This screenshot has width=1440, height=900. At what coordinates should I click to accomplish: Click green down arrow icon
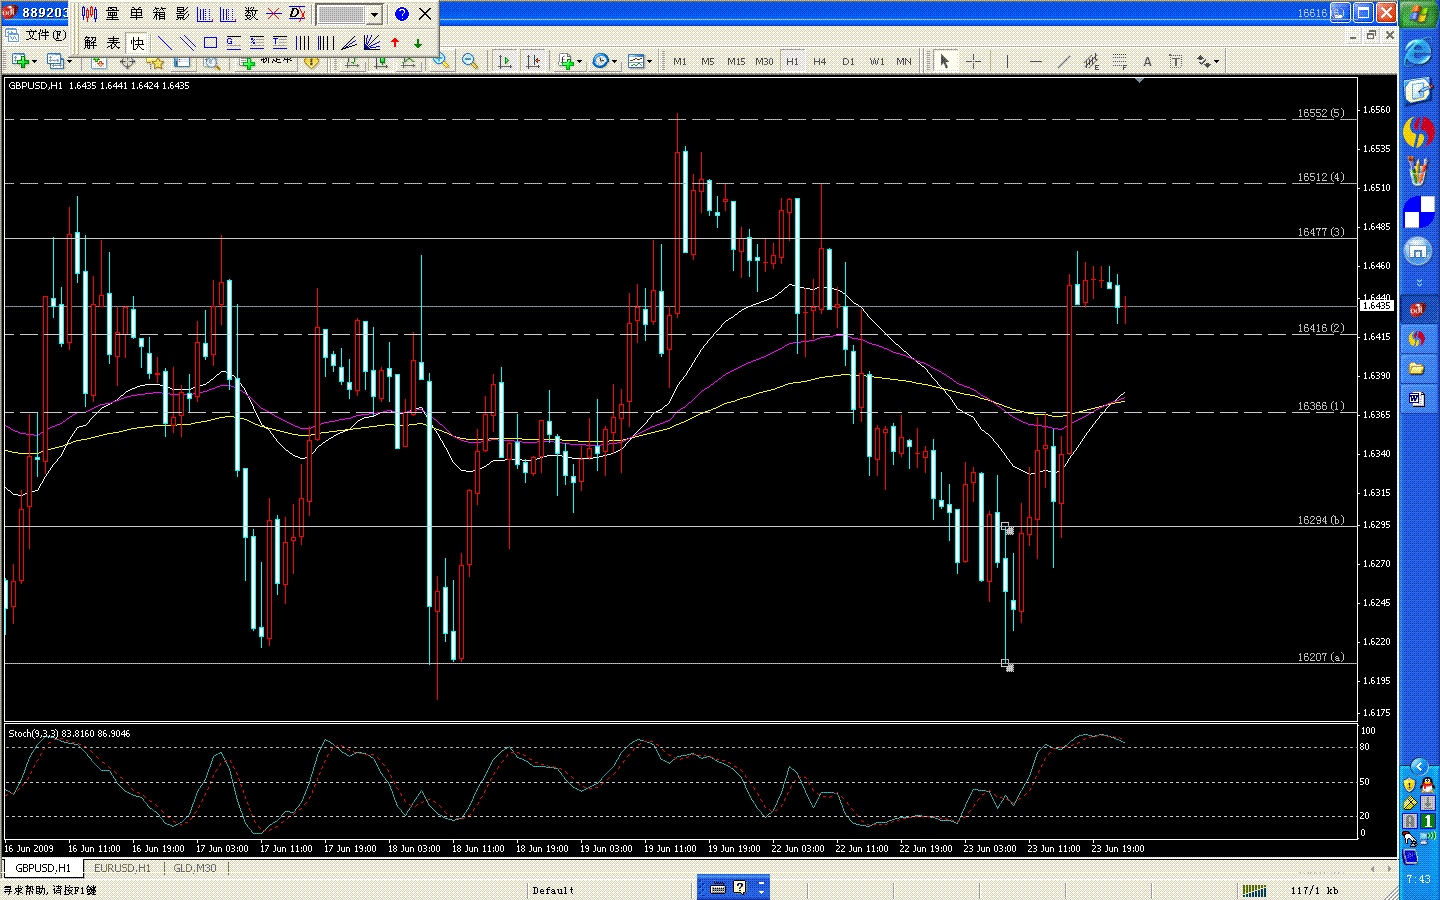[418, 43]
